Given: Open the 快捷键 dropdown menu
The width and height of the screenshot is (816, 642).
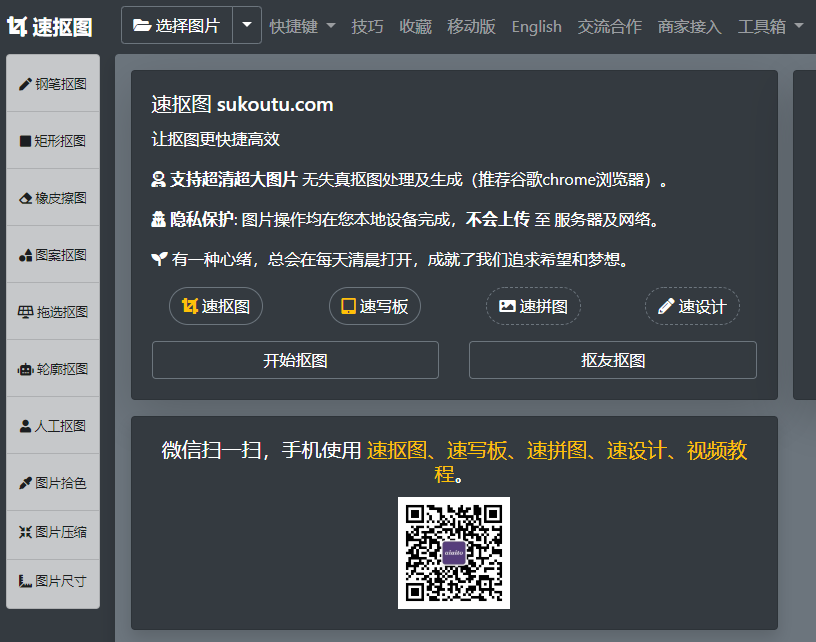Looking at the screenshot, I should click(x=302, y=26).
